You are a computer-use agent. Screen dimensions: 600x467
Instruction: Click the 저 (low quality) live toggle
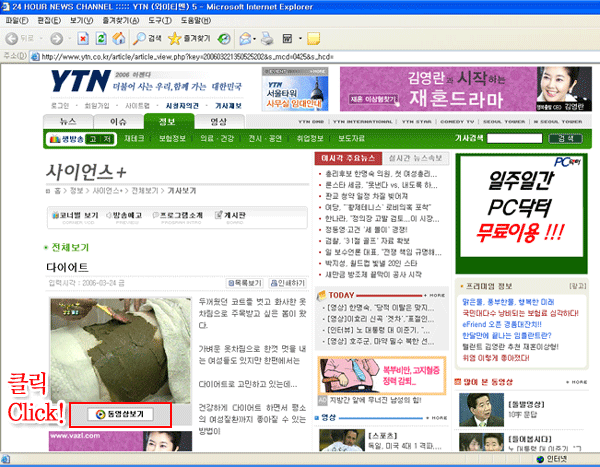pyautogui.click(x=106, y=139)
